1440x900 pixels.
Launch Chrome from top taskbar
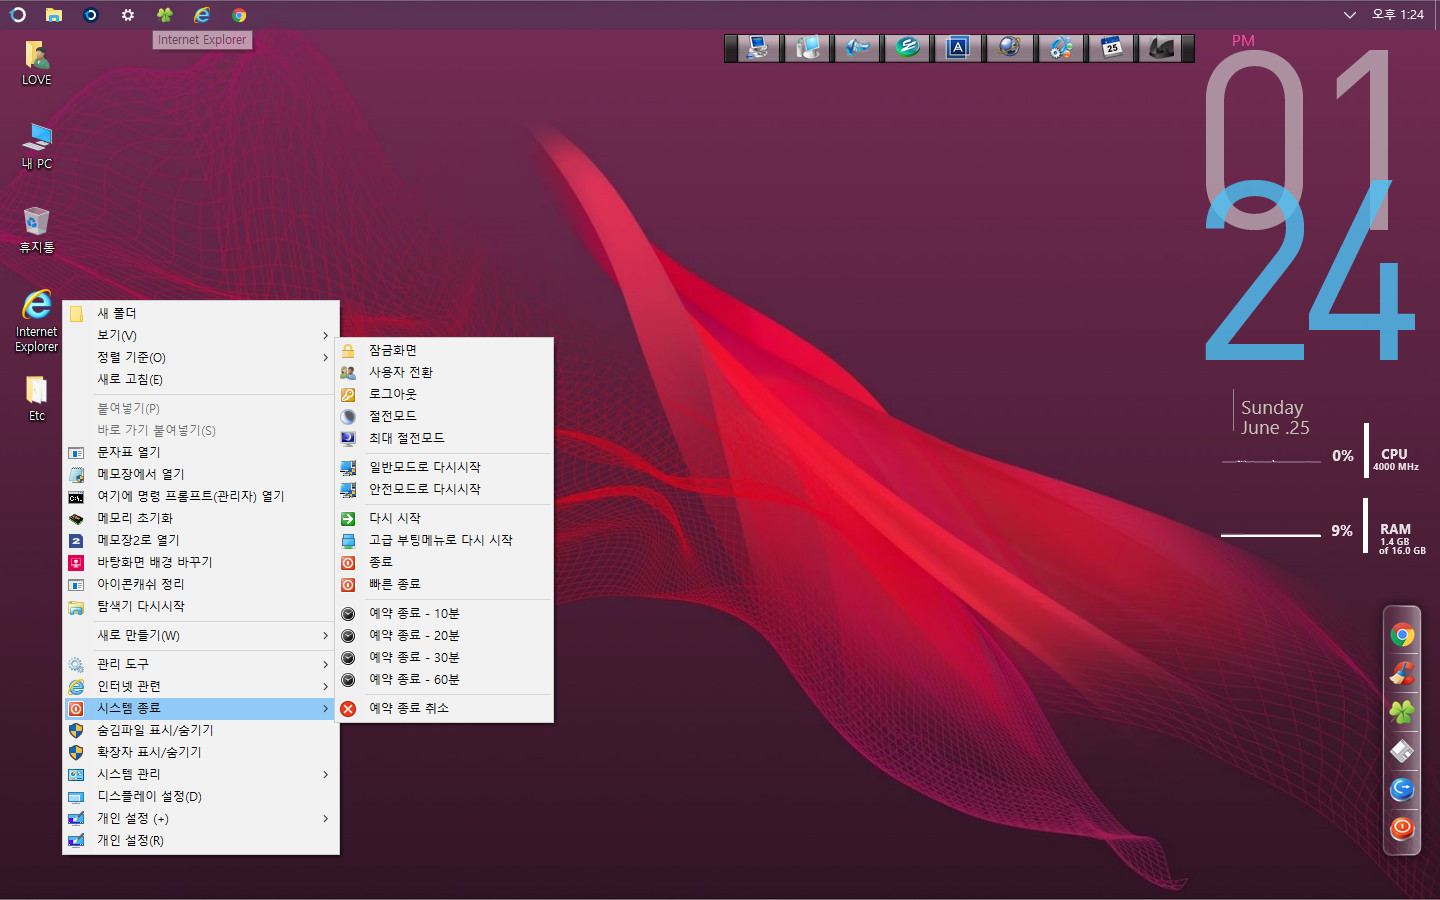(239, 15)
